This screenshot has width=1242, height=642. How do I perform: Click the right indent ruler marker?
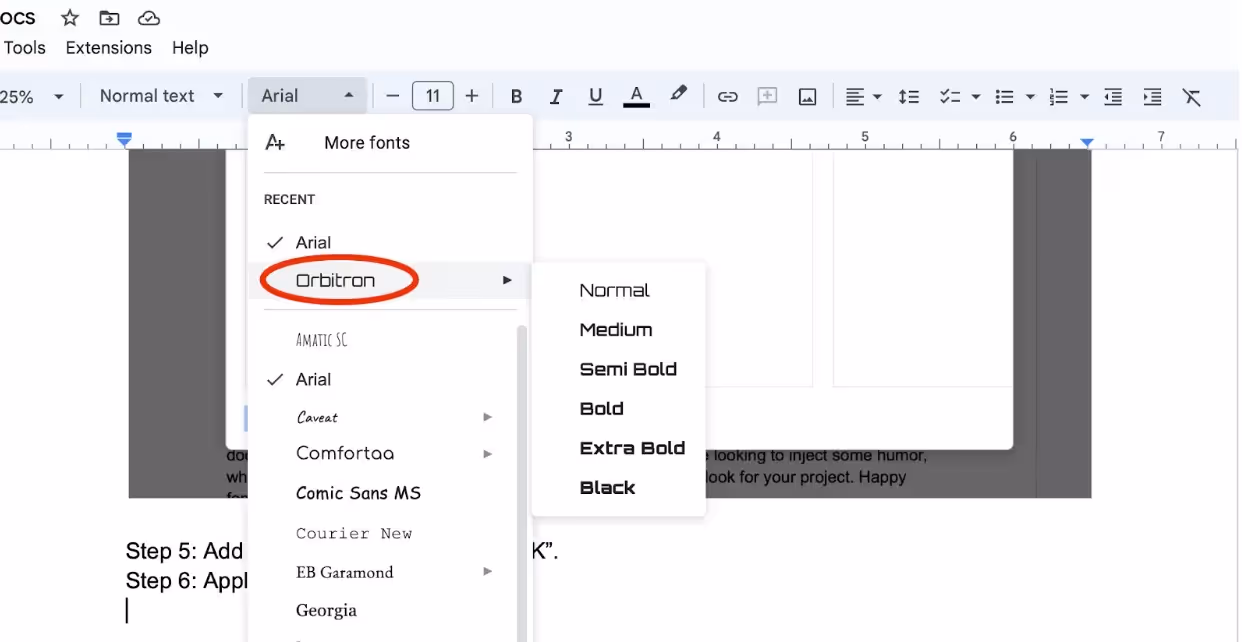[x=1087, y=143]
